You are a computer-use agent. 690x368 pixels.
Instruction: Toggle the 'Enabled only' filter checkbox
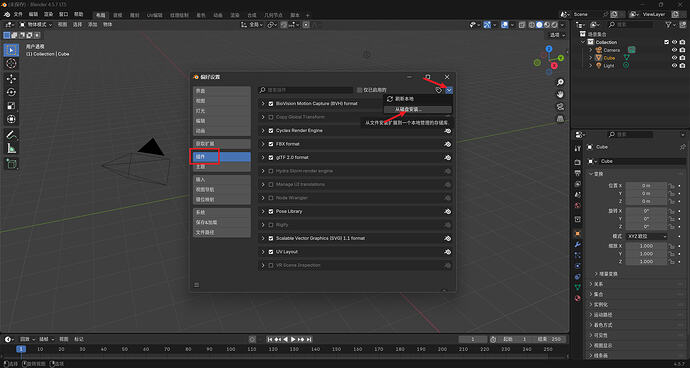coord(360,90)
